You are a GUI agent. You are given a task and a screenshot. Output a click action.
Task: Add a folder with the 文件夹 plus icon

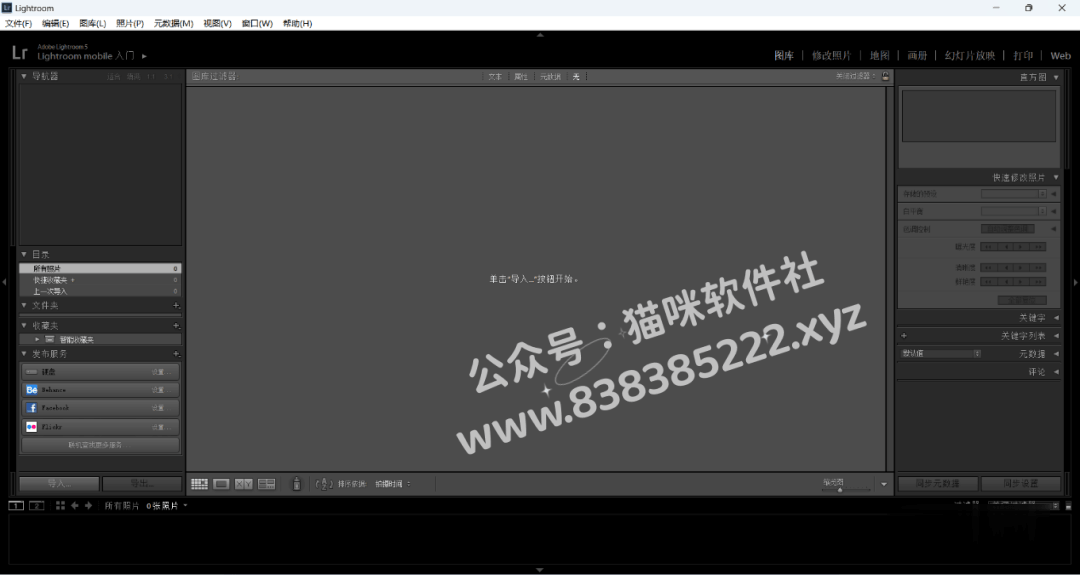tap(176, 306)
